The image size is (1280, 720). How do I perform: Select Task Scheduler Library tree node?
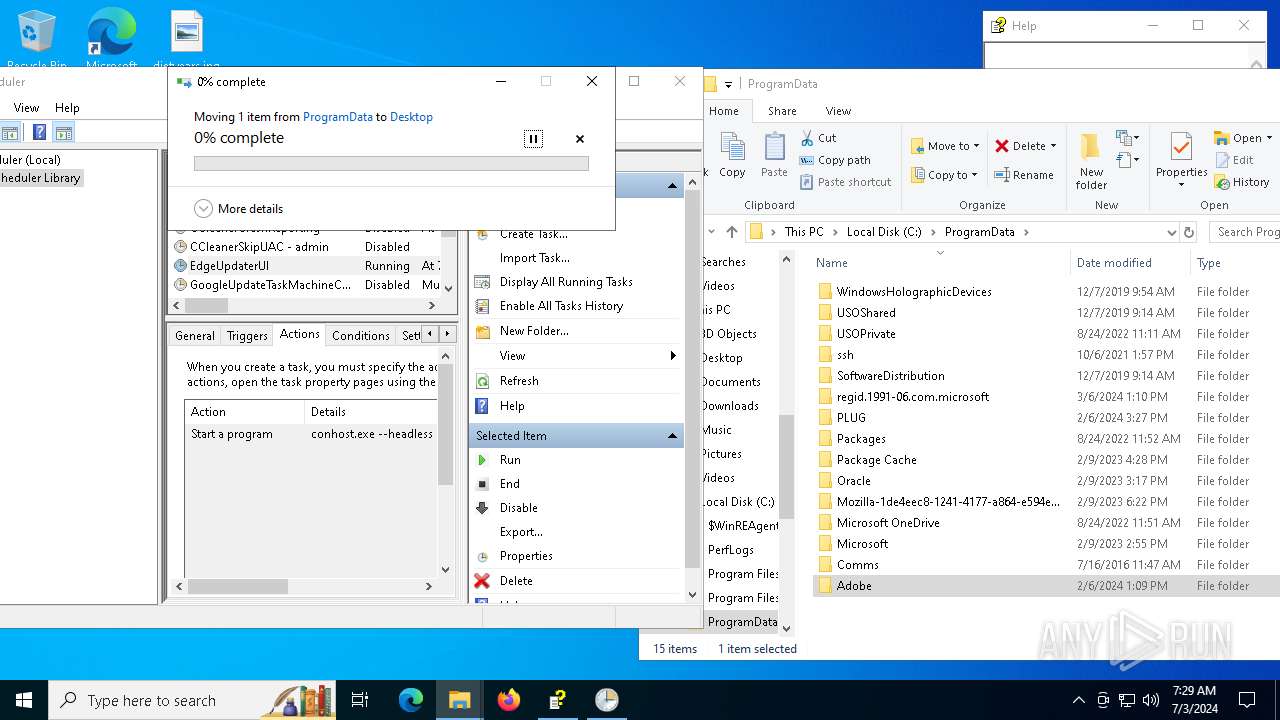click(42, 178)
